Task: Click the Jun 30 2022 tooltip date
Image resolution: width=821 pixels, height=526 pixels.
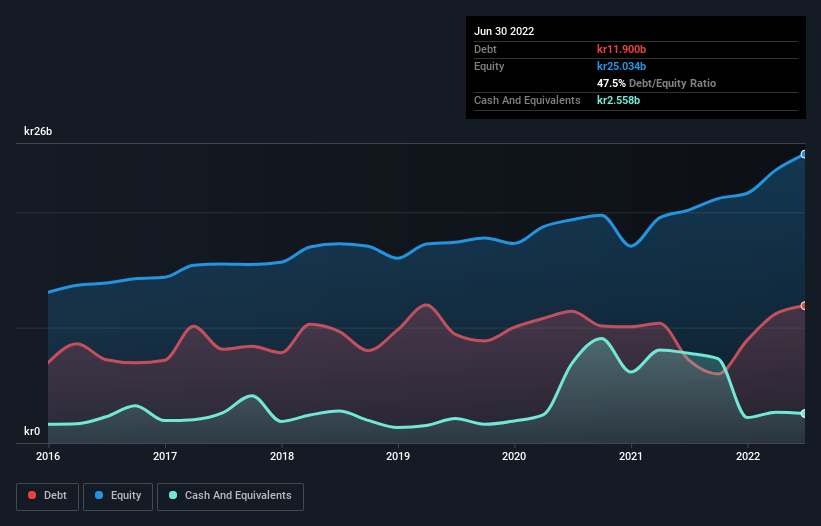Action: [504, 31]
